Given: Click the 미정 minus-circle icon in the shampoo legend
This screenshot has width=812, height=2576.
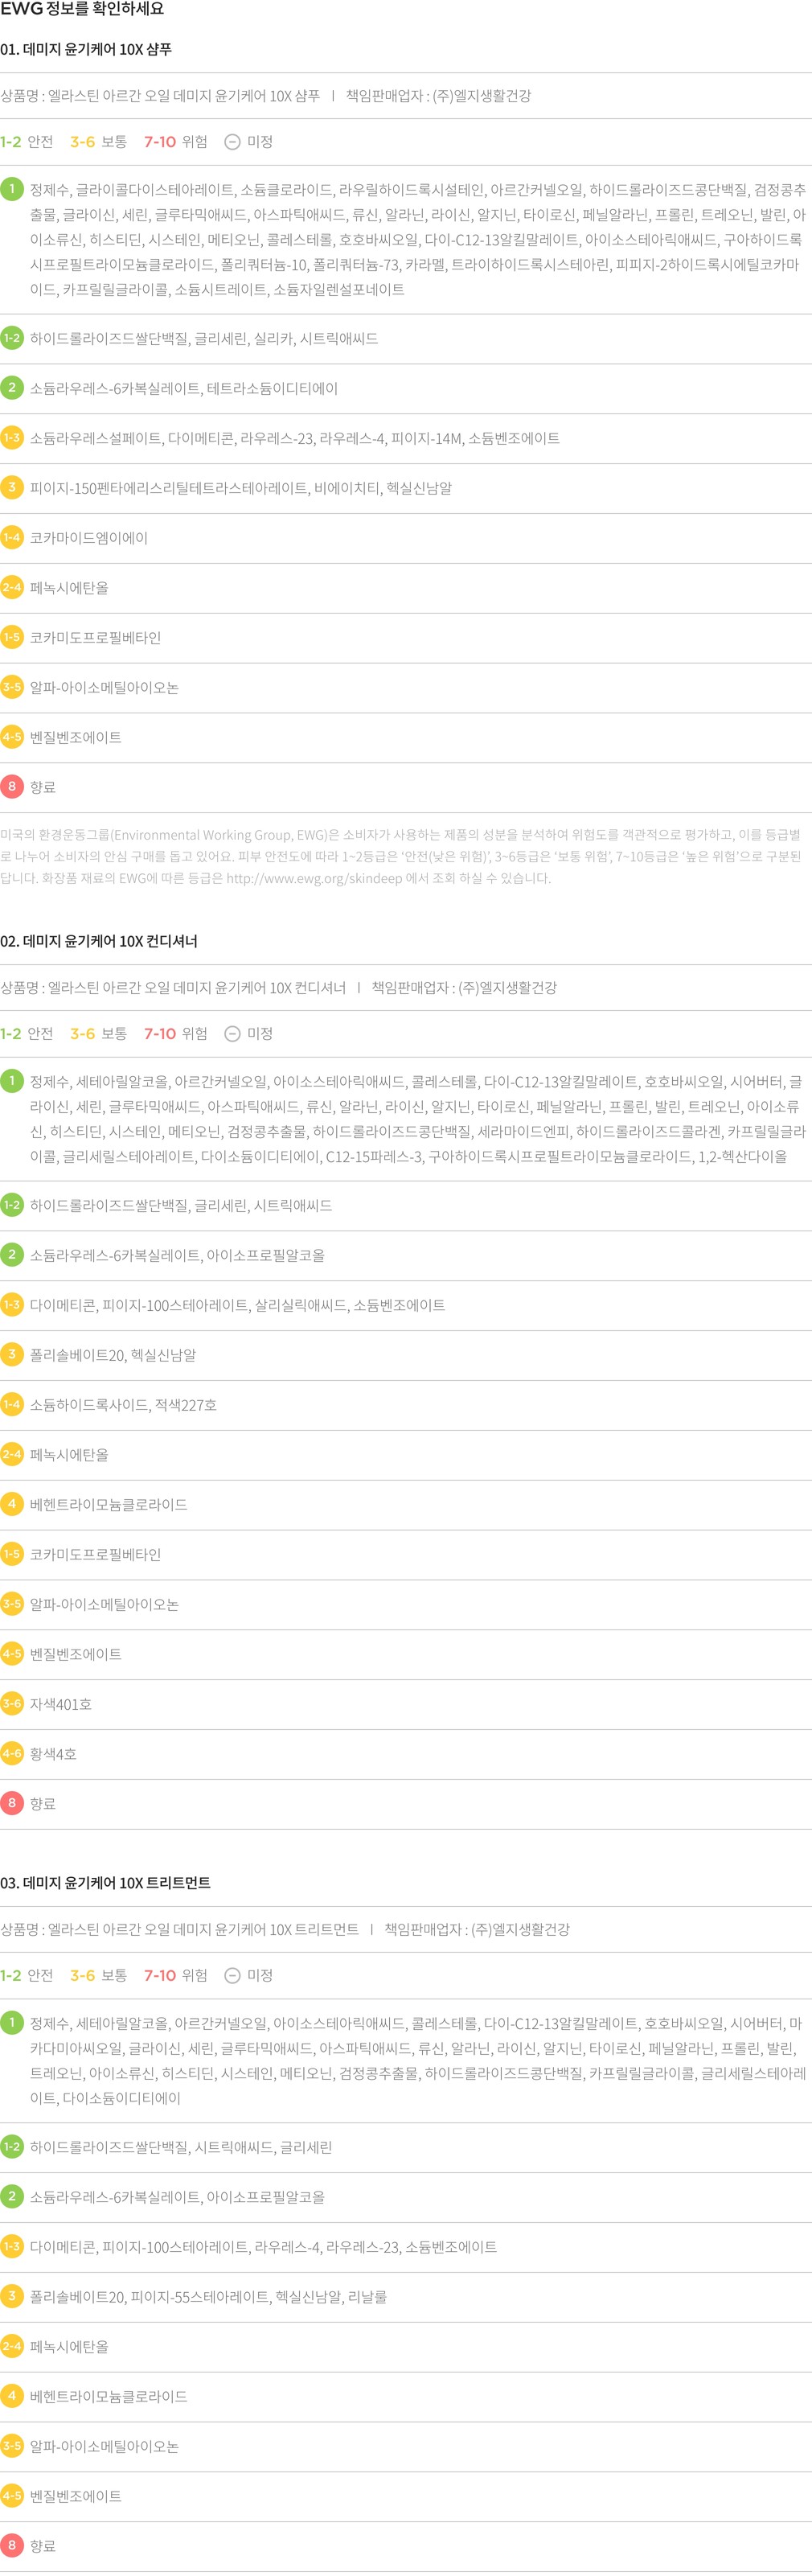Looking at the screenshot, I should (232, 142).
